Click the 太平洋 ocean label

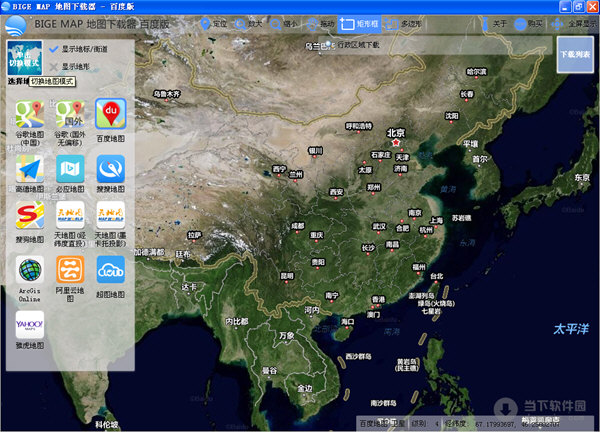click(571, 329)
